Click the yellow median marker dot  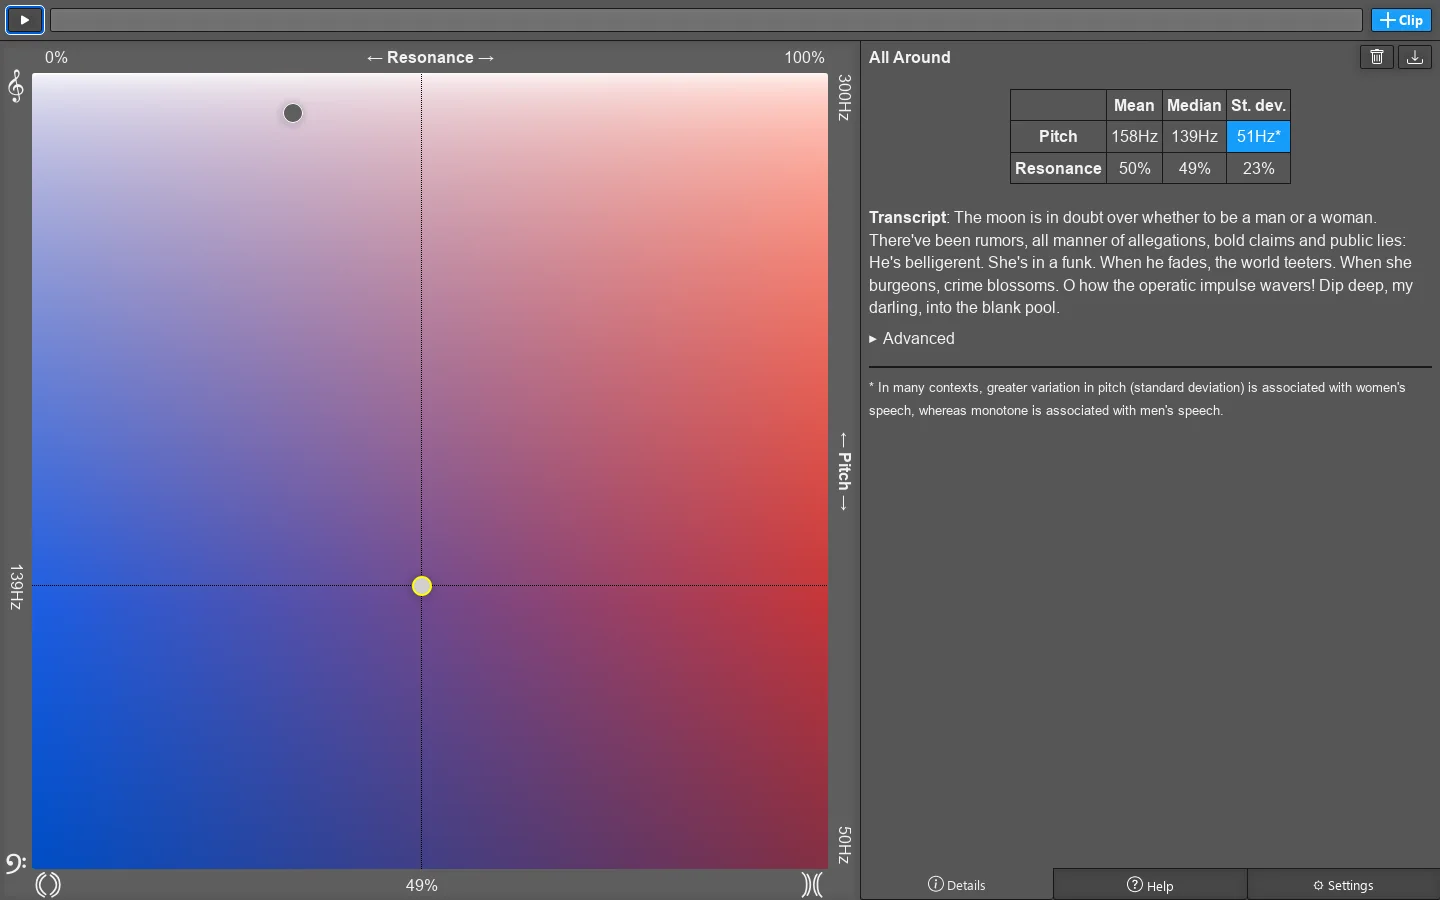[x=422, y=586]
